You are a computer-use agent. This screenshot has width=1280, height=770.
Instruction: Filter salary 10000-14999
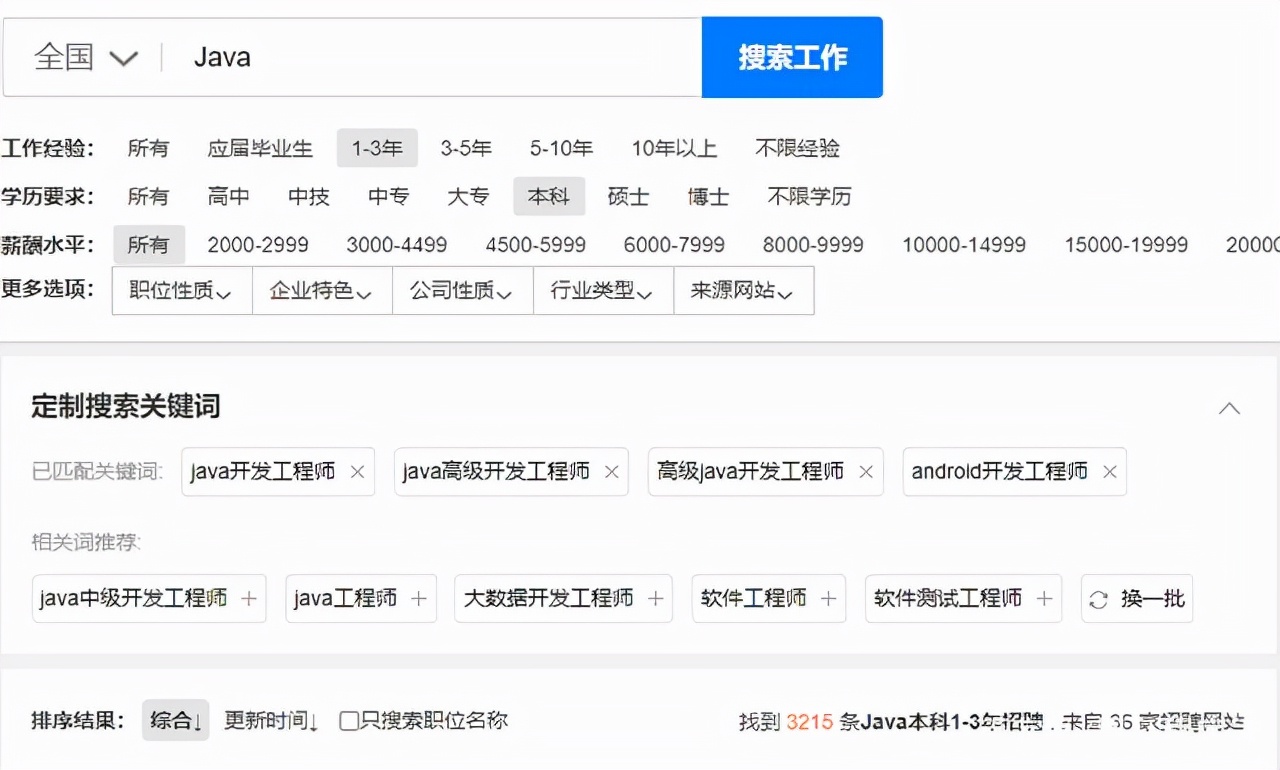tap(964, 244)
